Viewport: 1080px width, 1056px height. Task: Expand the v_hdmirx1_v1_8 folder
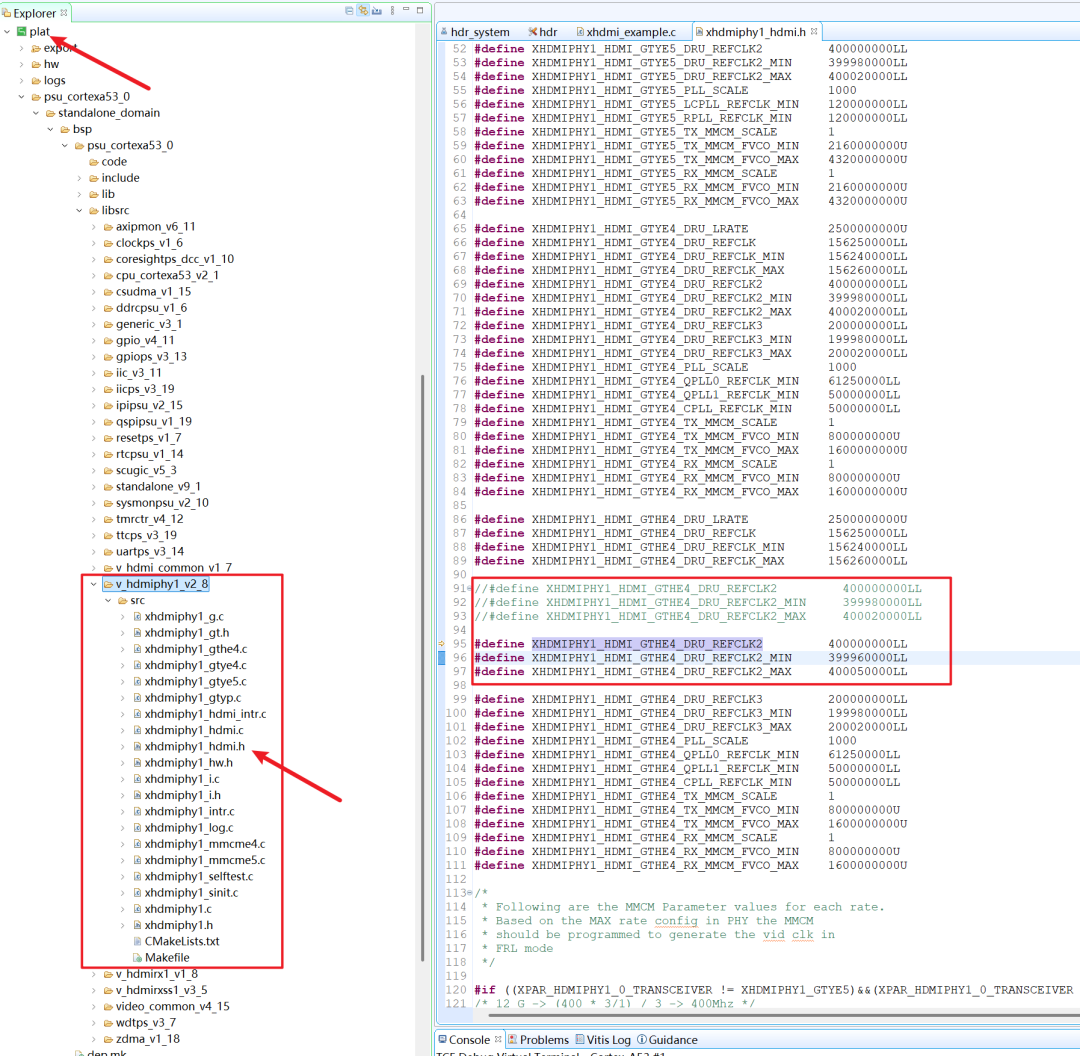coord(94,974)
